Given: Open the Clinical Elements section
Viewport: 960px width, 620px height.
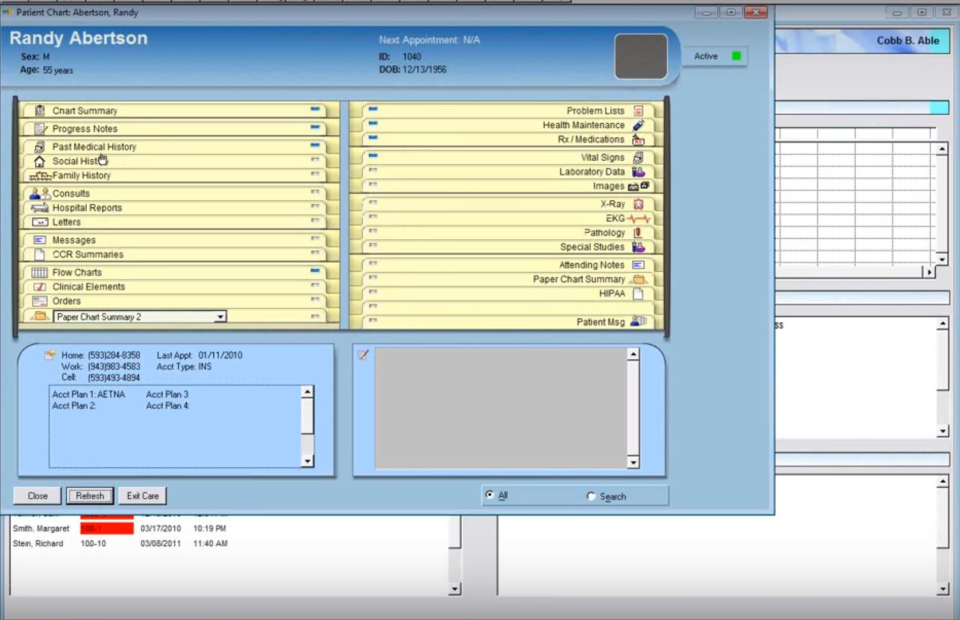Looking at the screenshot, I should click(x=88, y=287).
